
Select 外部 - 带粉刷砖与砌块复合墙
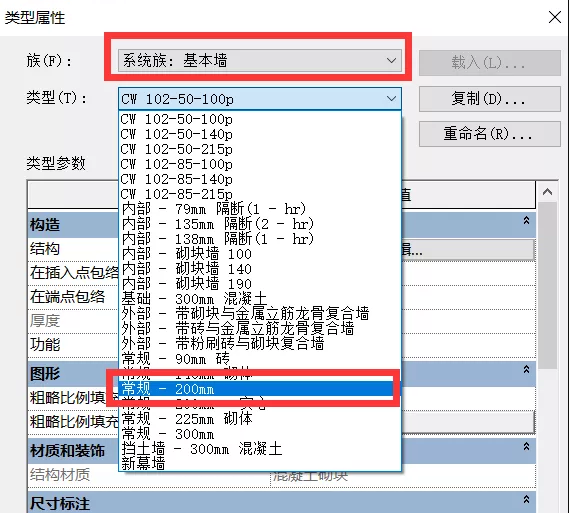(260, 343)
